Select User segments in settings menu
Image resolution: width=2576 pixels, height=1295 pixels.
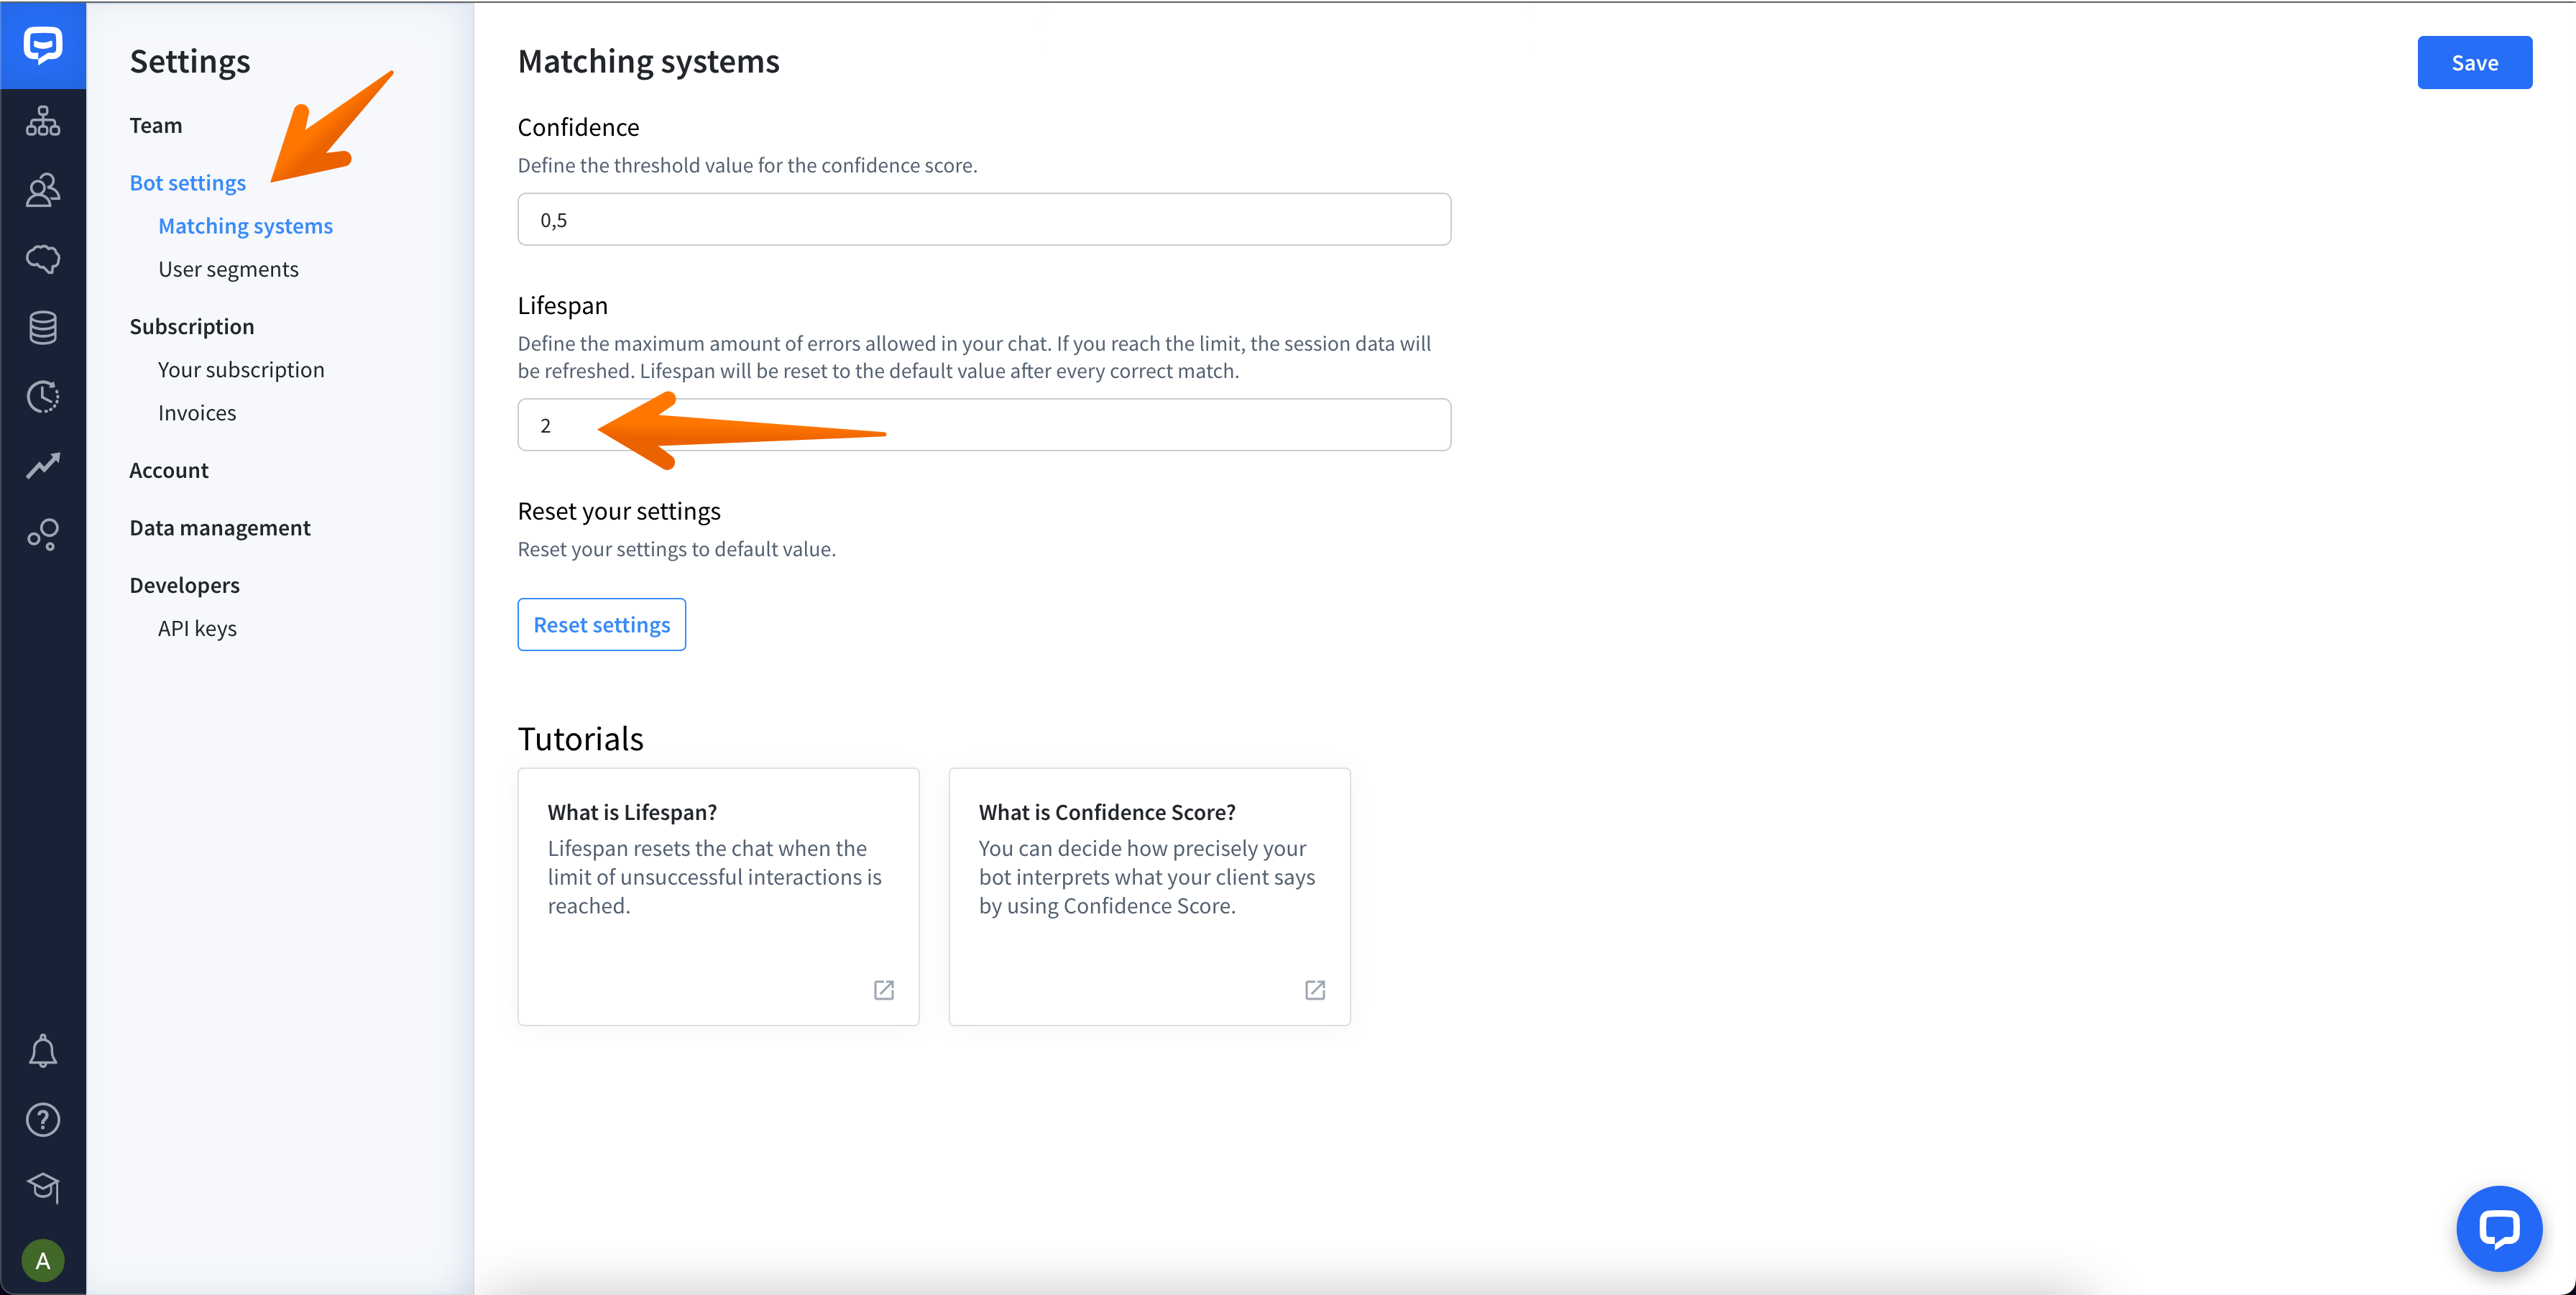pos(228,269)
